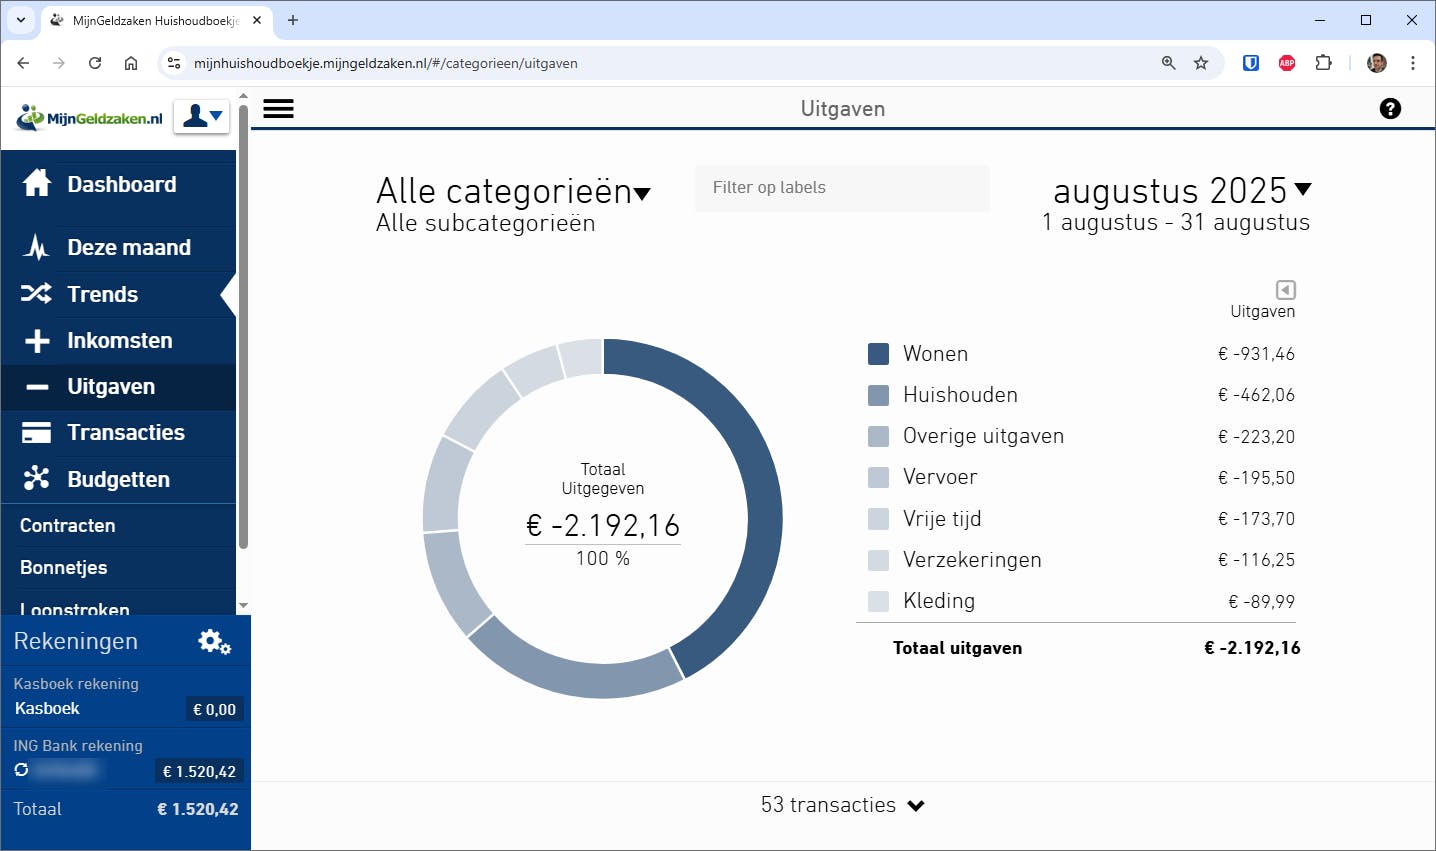
Task: Open the hamburger menu icon
Action: pos(278,109)
